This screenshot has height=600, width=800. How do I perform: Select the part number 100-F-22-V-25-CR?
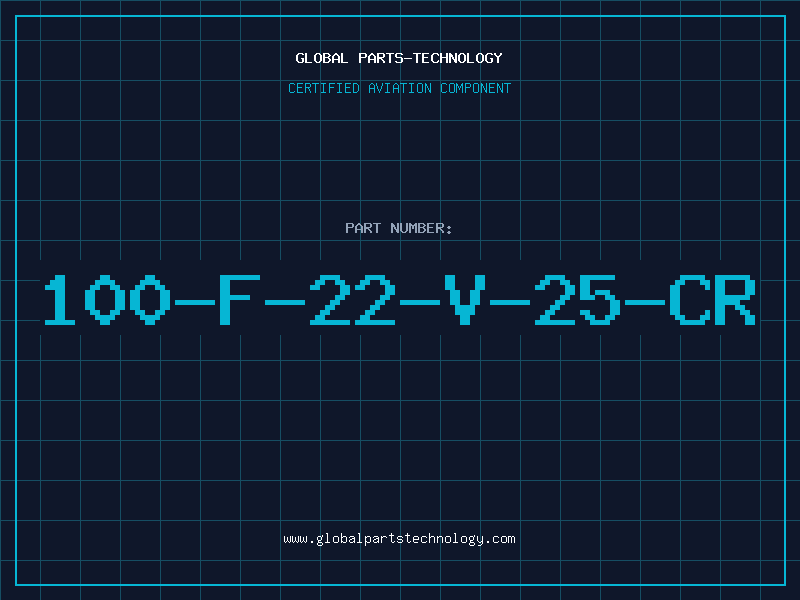[x=399, y=299]
